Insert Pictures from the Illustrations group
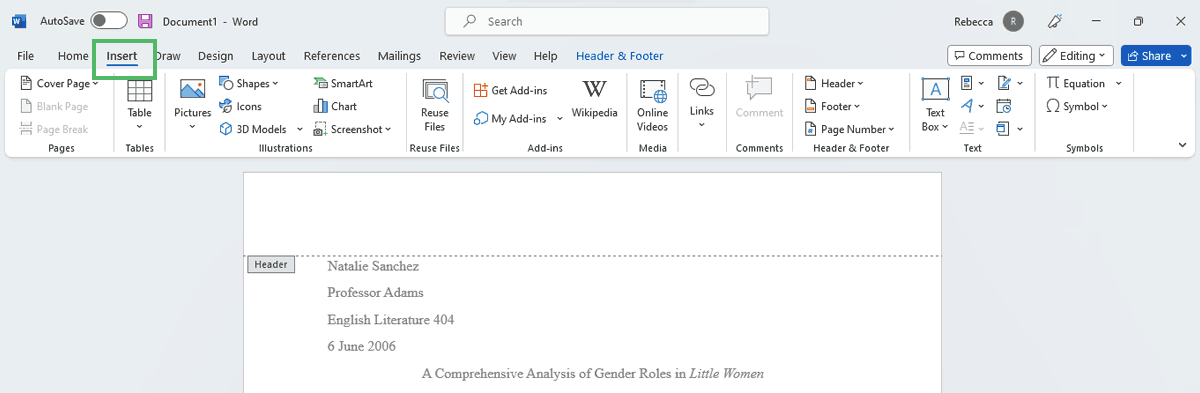 192,104
